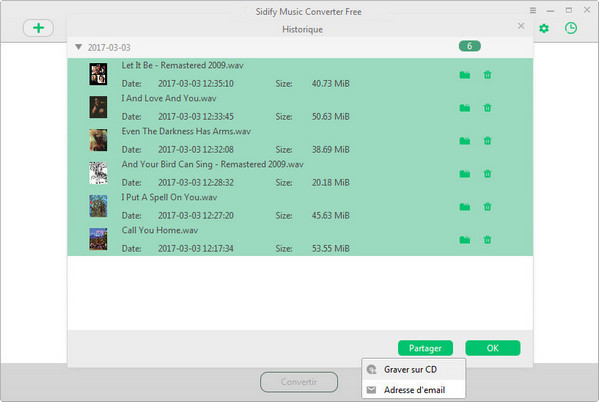This screenshot has height=402, width=599.
Task: Open settings gear icon
Action: pos(544,28)
